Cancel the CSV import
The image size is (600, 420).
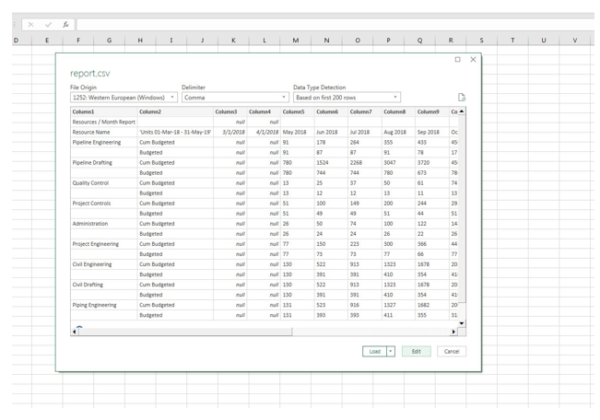(450, 352)
